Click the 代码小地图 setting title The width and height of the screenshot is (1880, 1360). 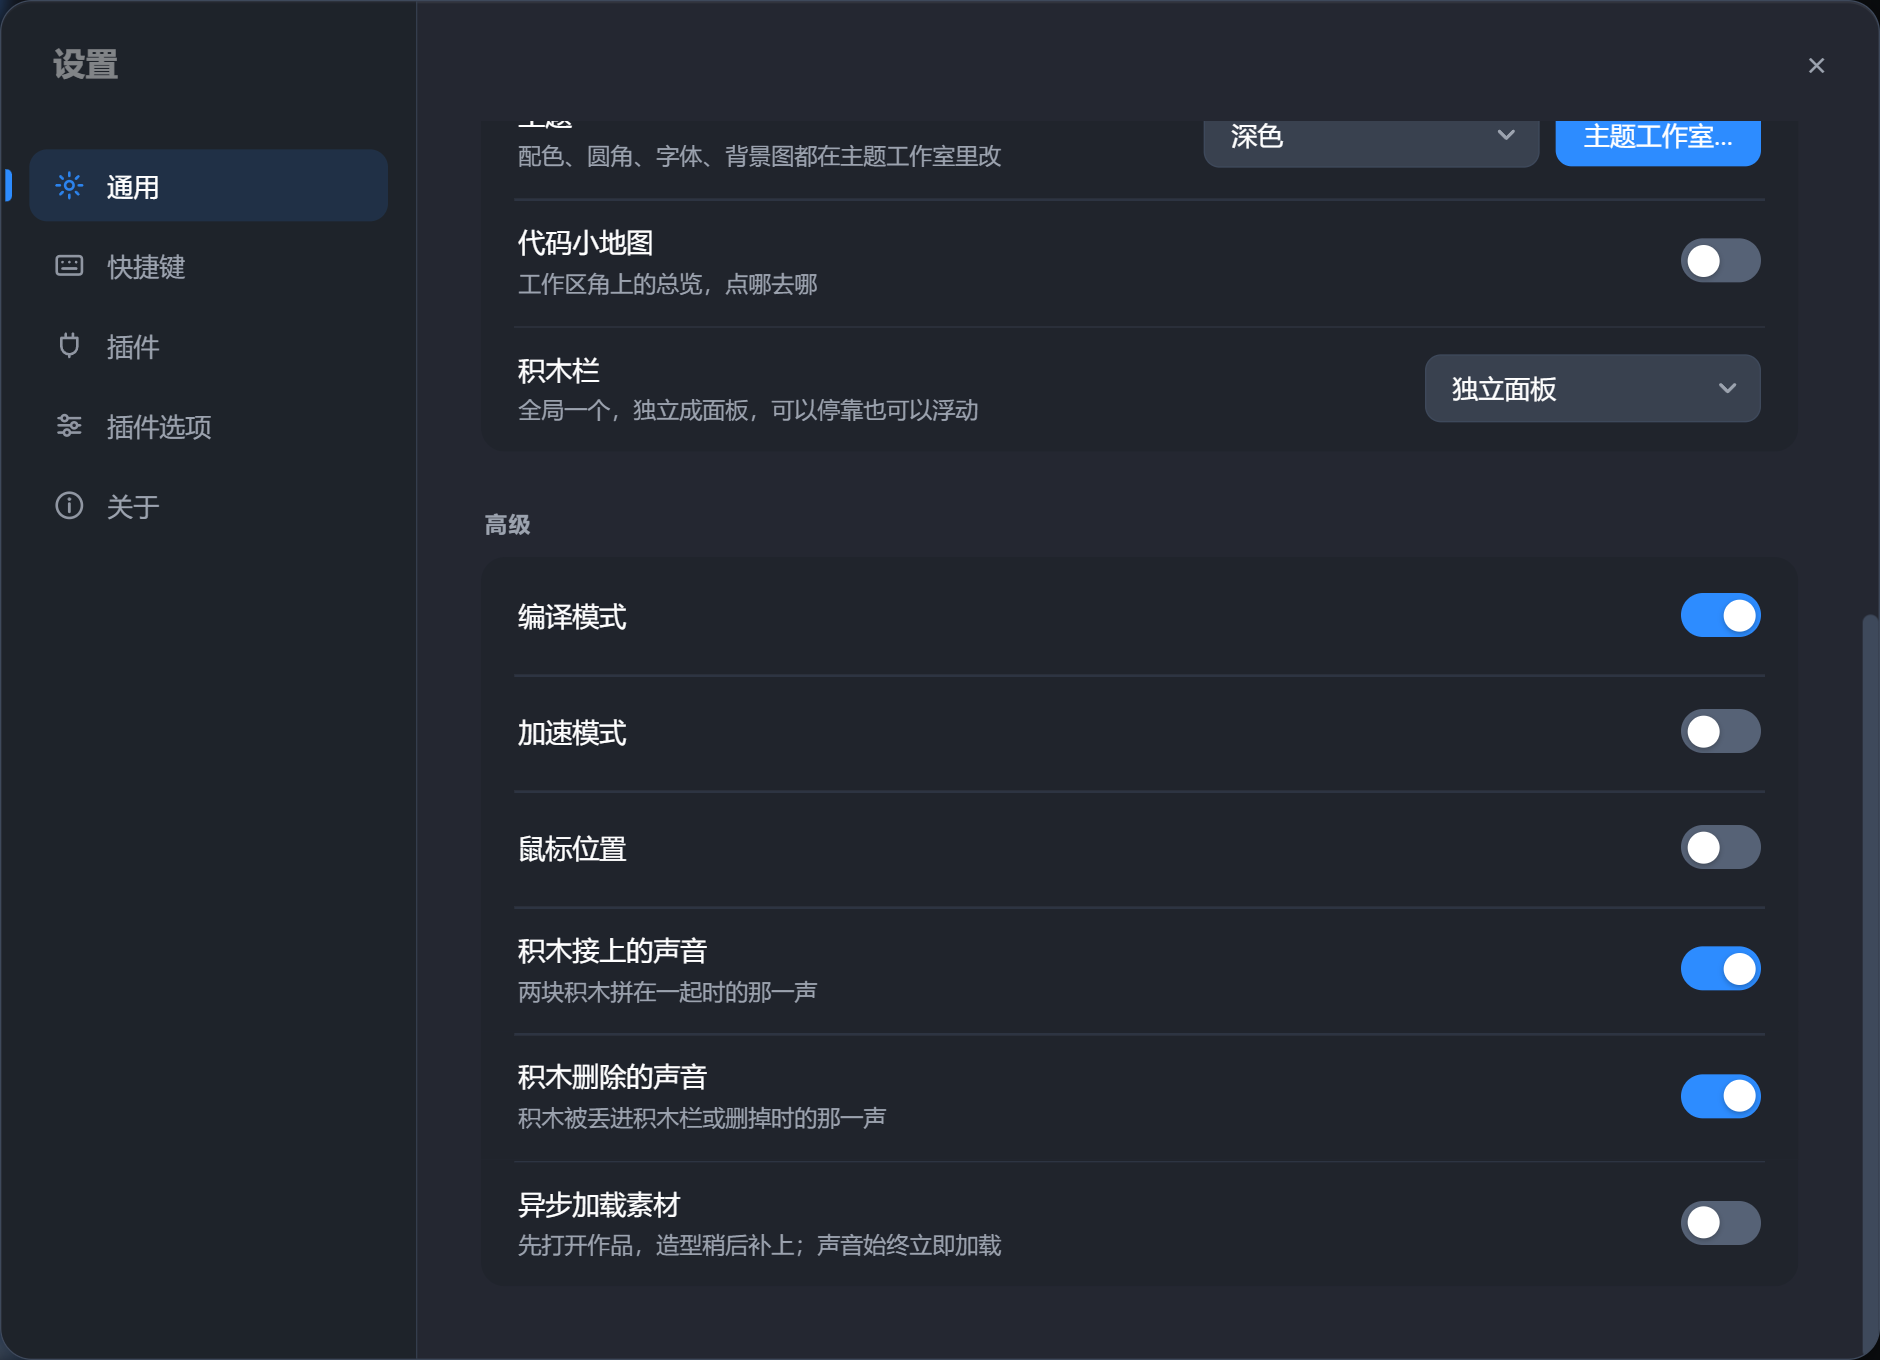tap(585, 243)
